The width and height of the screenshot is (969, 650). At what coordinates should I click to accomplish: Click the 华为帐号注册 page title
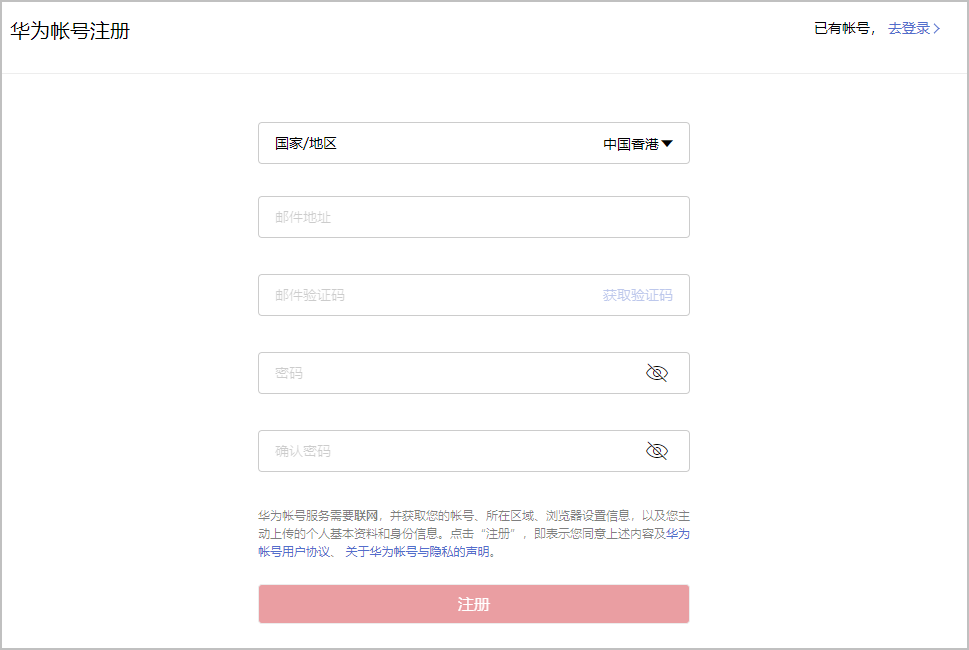[70, 31]
